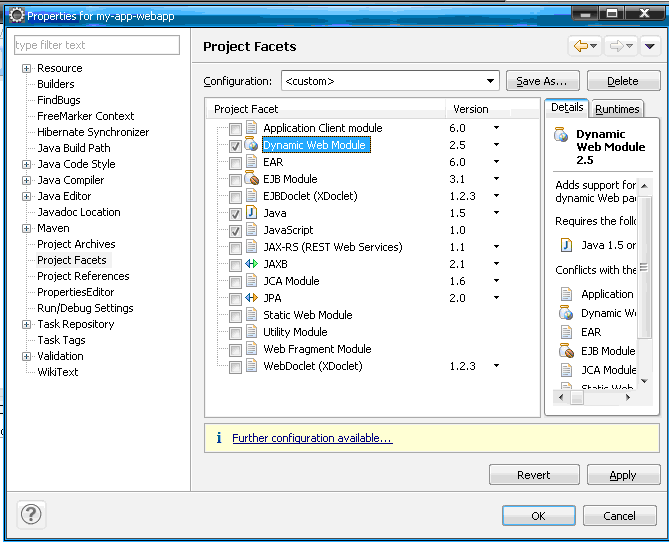Screen dimensions: 669x542
Task: Click Details panel horizontal scrollbar thumb
Action: click(x=577, y=398)
